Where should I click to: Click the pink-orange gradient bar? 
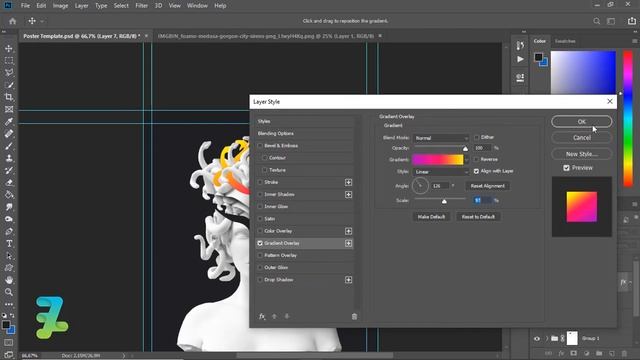(x=438, y=160)
